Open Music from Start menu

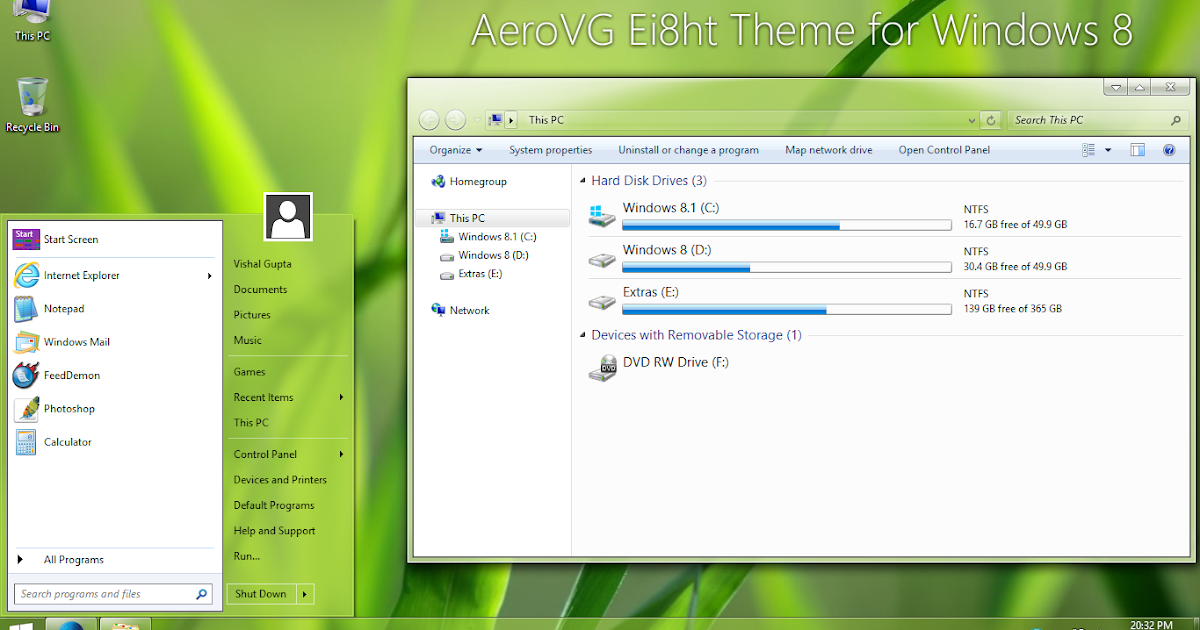pyautogui.click(x=247, y=341)
